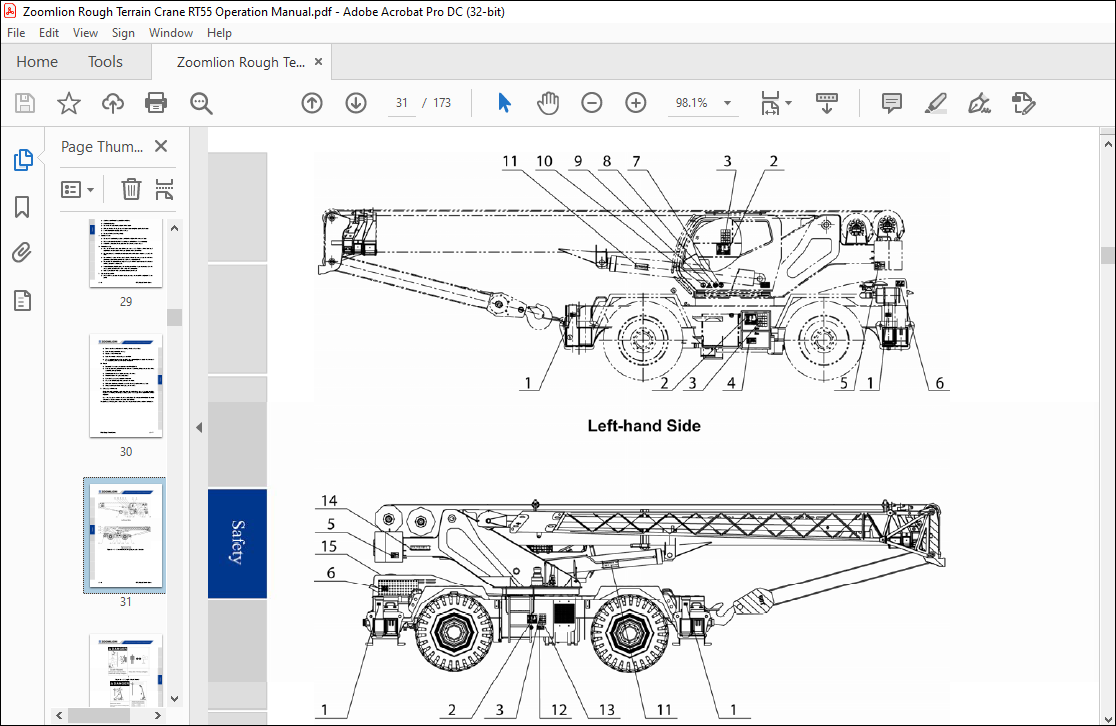Go to previous page arrow up icon

coord(312,103)
